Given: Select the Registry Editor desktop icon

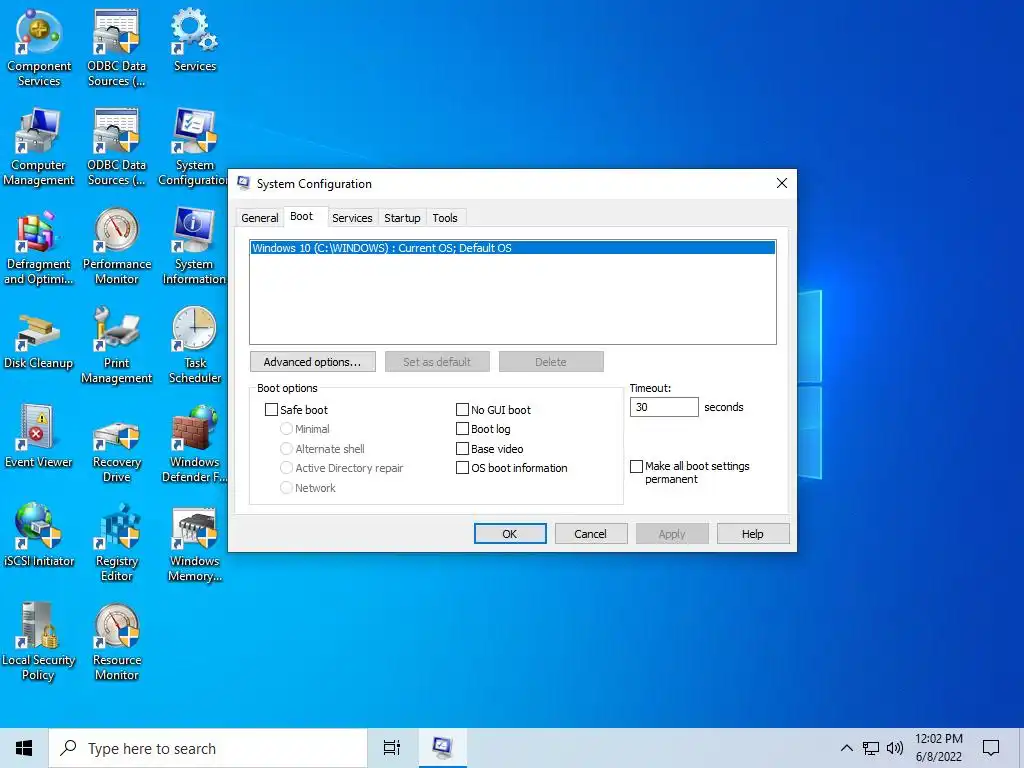Looking at the screenshot, I should (116, 543).
